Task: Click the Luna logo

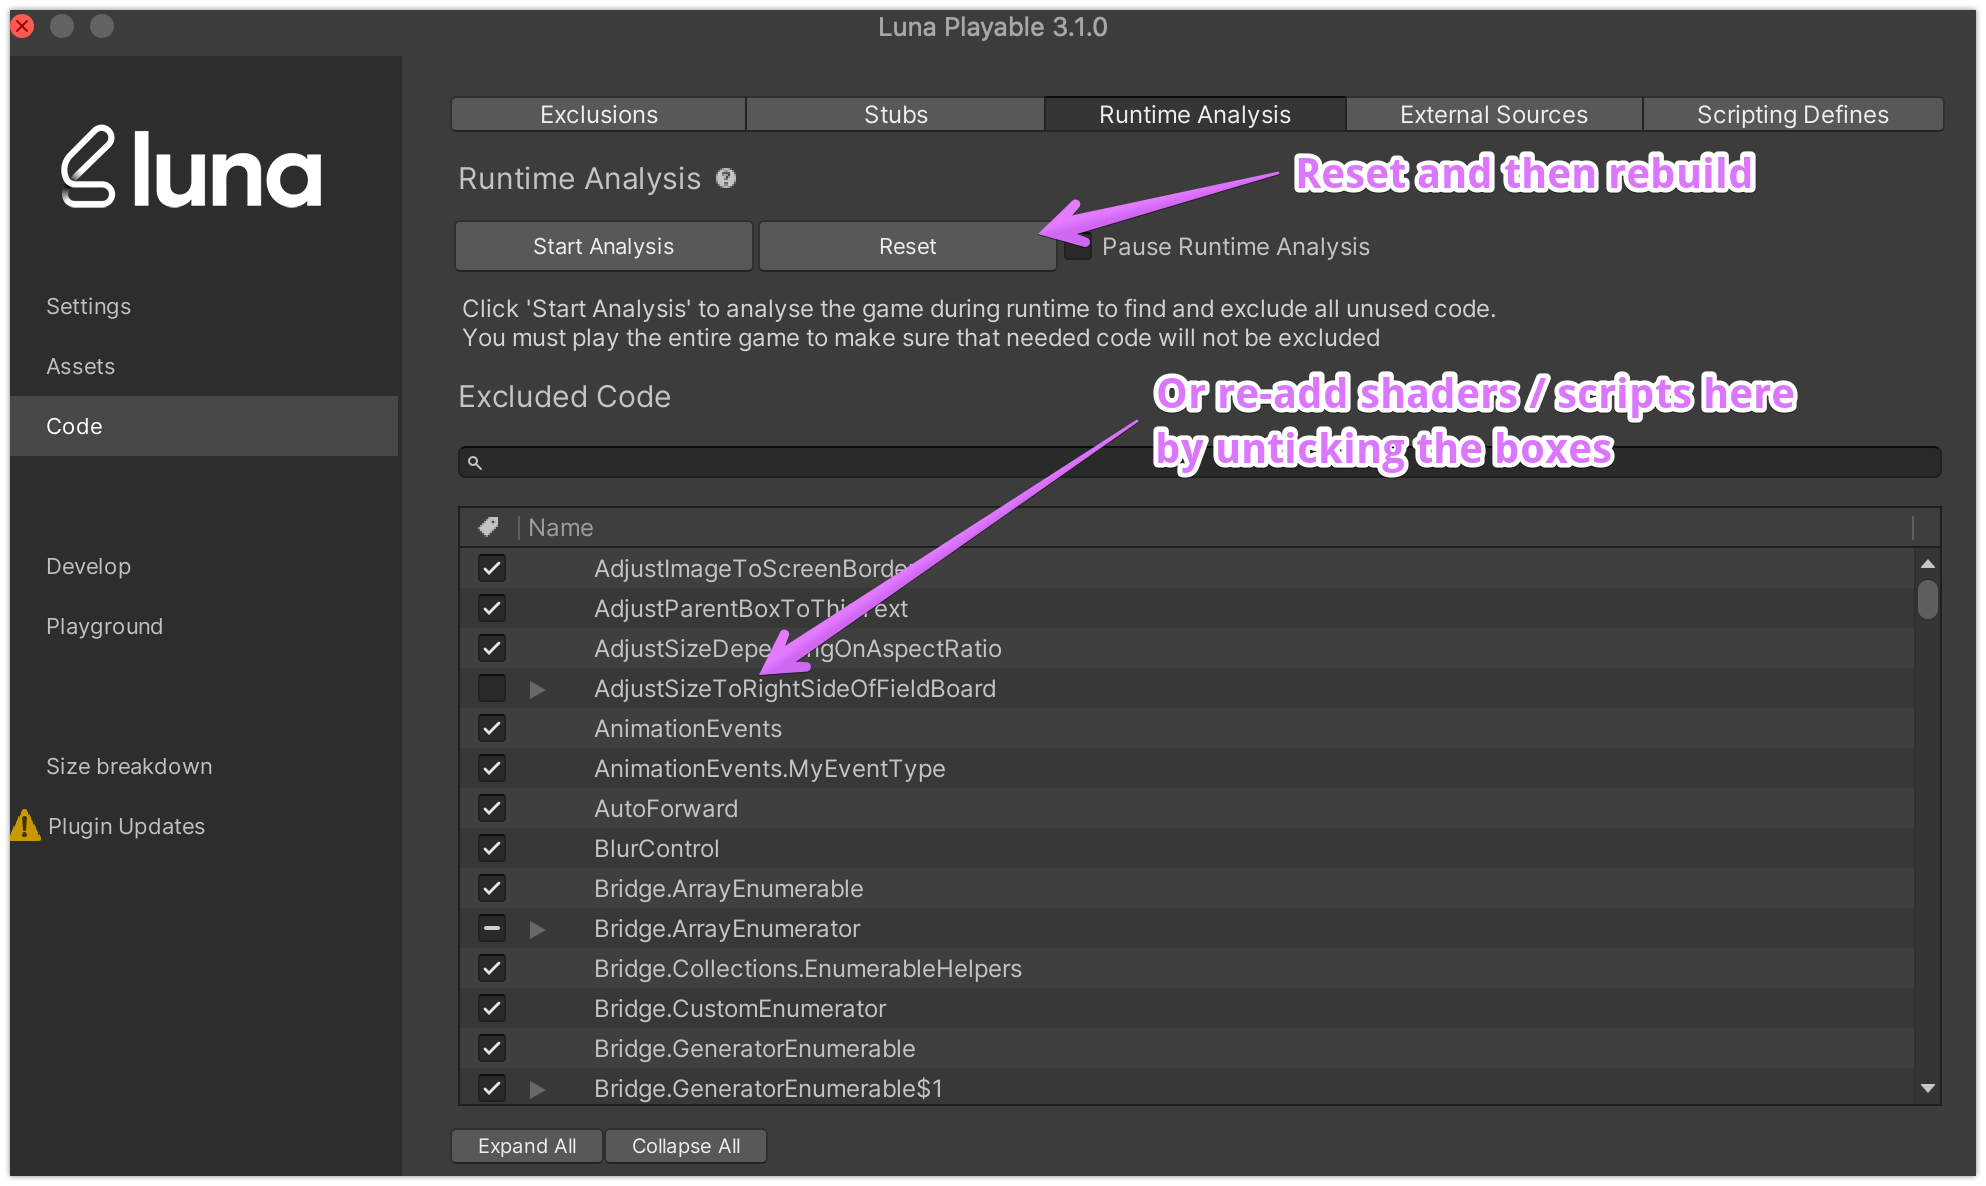Action: click(191, 168)
